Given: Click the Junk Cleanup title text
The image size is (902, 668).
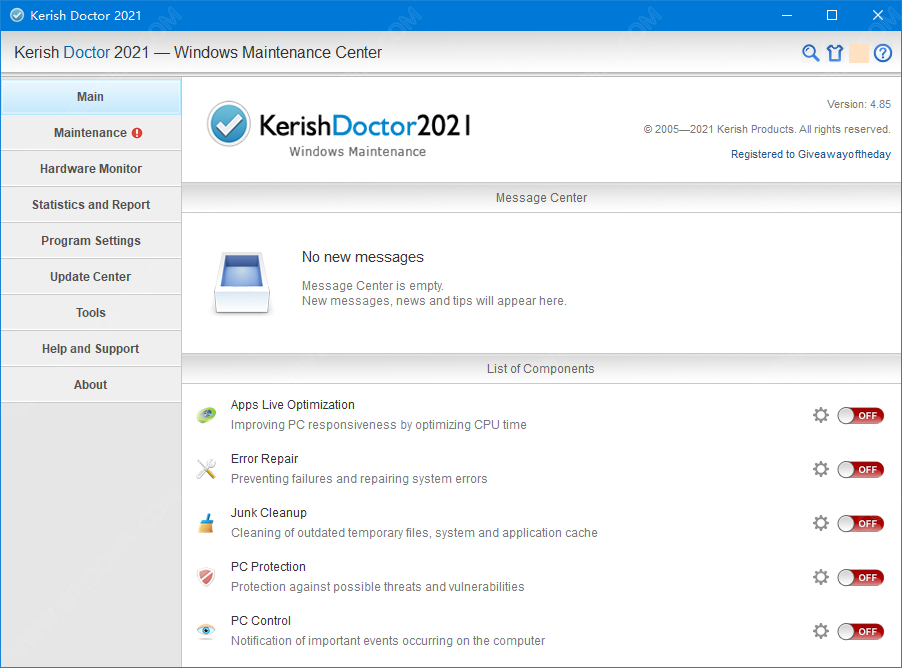Looking at the screenshot, I should [x=269, y=513].
